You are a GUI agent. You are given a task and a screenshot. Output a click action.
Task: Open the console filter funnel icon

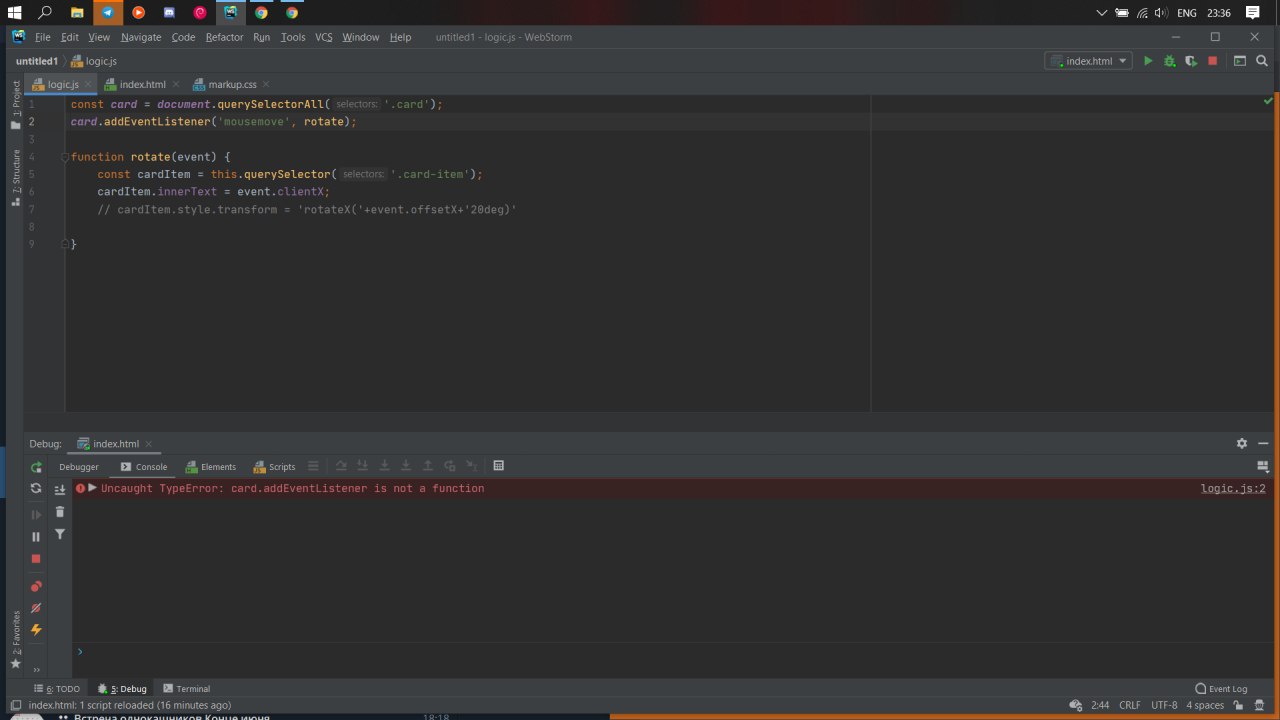coord(60,534)
